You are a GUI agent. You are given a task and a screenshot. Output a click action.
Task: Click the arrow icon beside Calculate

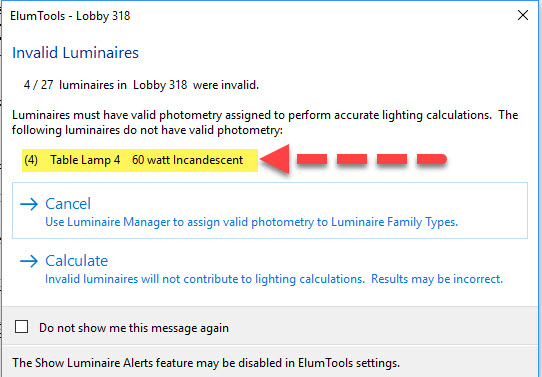(29, 261)
